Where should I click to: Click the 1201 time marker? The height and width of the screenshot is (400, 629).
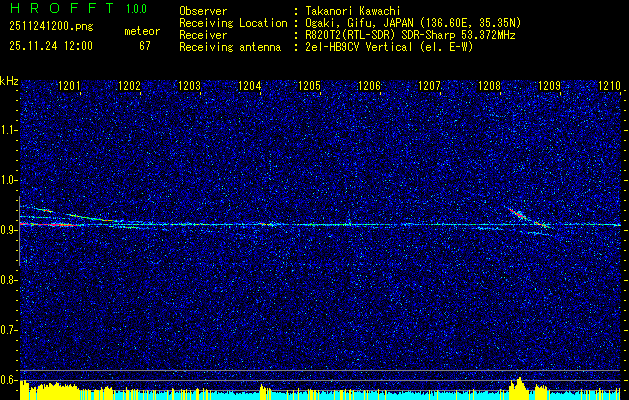[69, 86]
